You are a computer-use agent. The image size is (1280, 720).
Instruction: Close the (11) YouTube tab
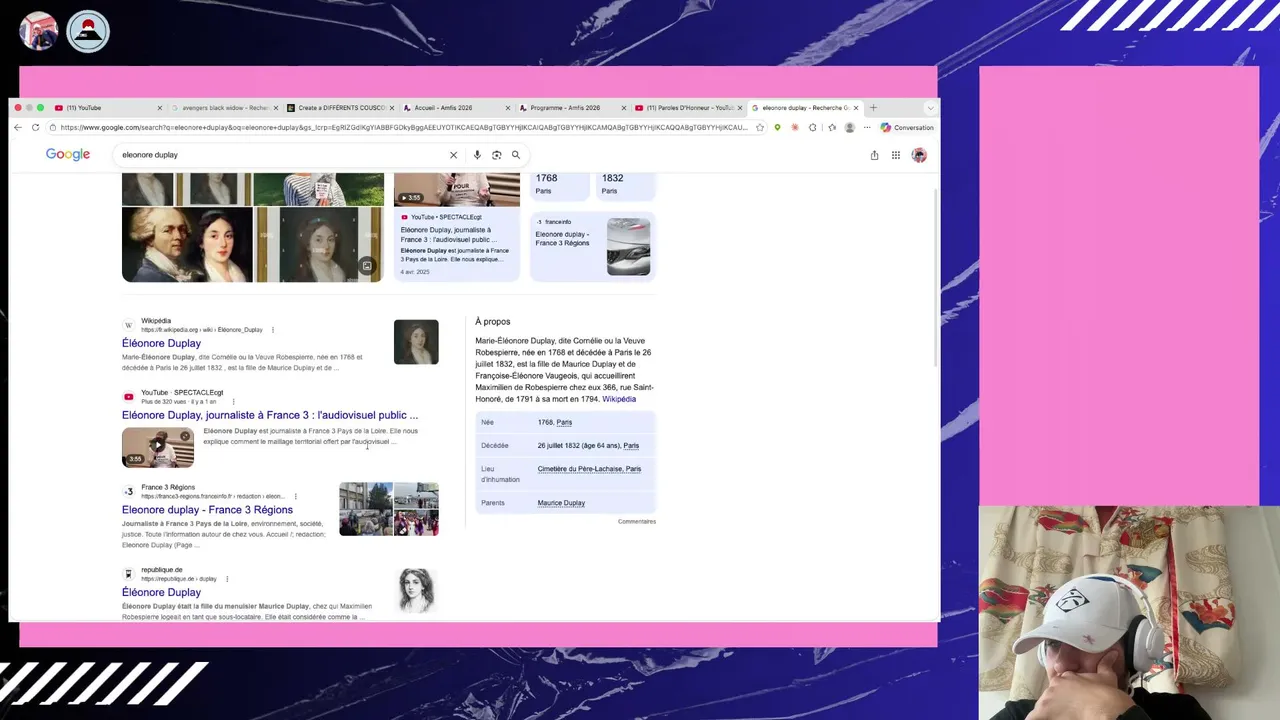pos(159,107)
